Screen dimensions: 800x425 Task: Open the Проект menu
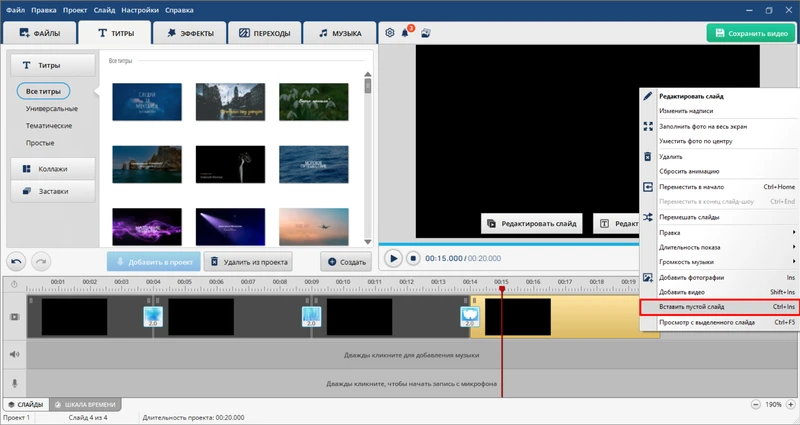pyautogui.click(x=75, y=10)
